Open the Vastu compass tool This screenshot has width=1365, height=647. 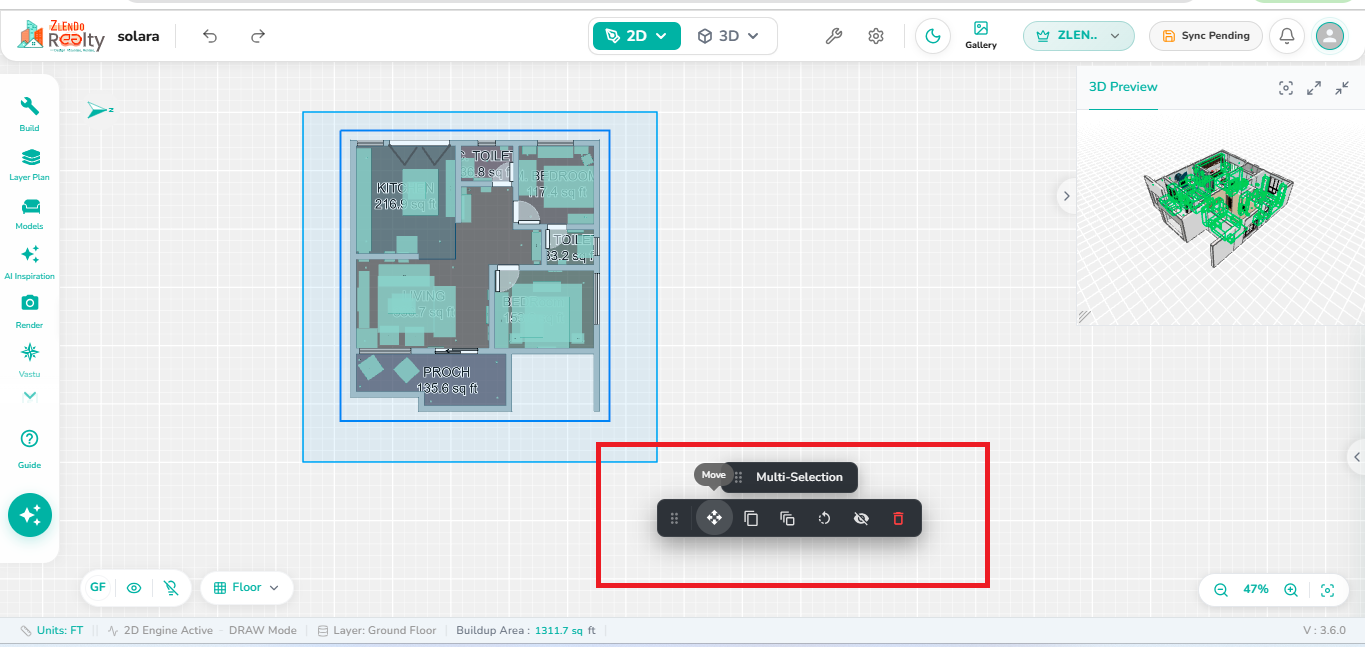[x=30, y=361]
